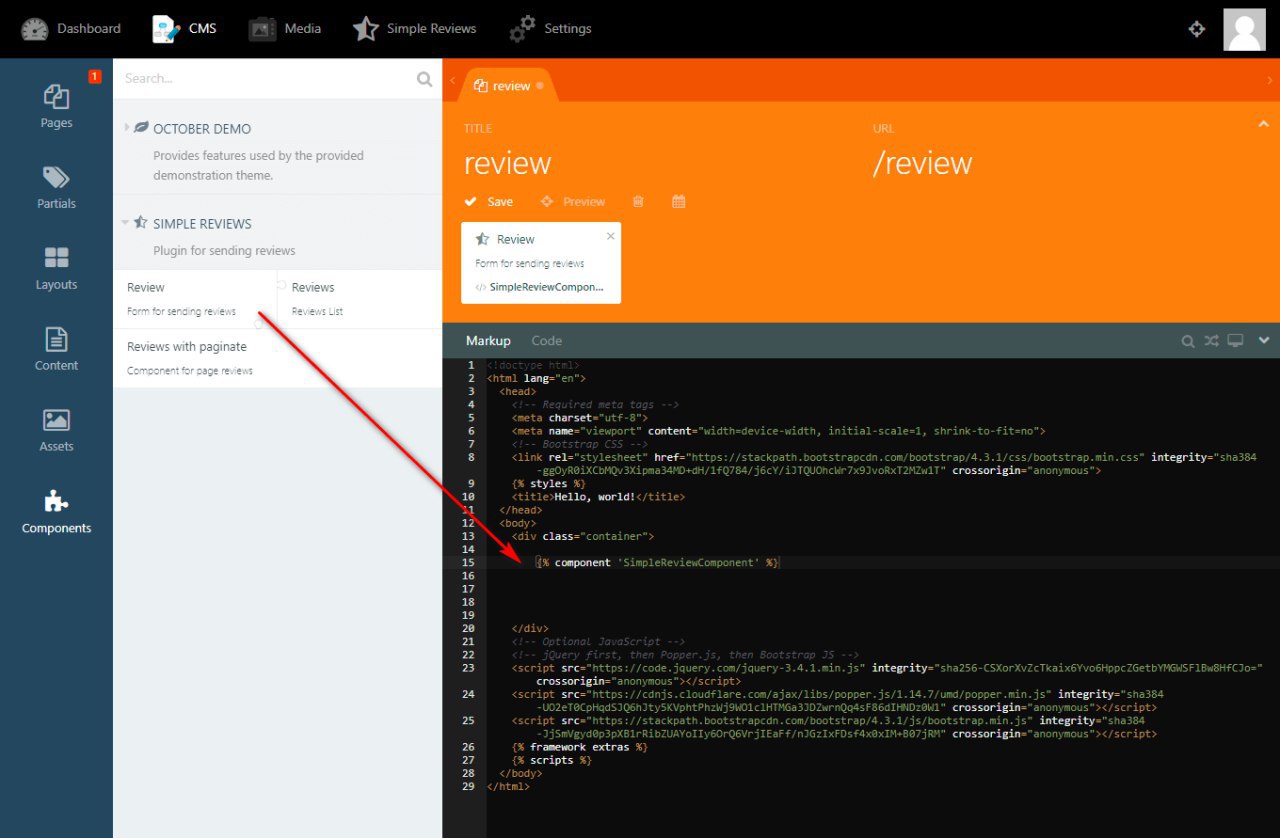1280x838 pixels.
Task: Delete the page with the trash icon
Action: point(638,201)
